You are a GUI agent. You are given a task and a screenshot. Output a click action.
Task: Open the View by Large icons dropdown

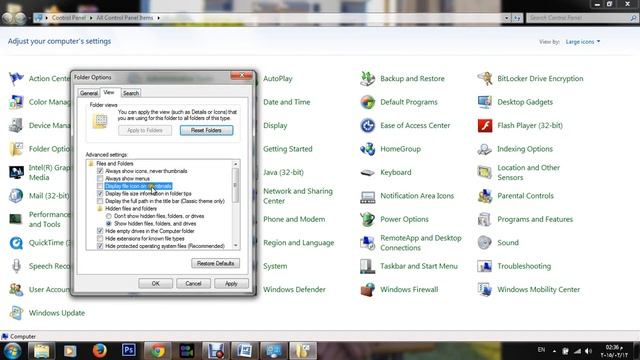[583, 42]
